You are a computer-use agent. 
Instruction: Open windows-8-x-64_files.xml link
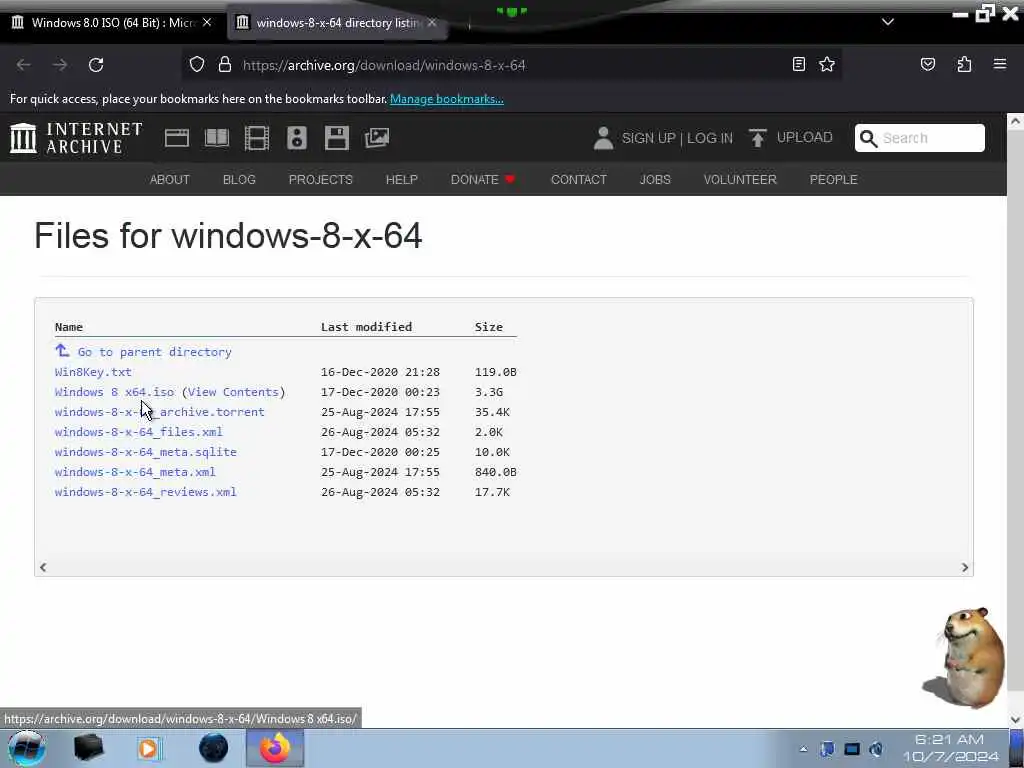(x=138, y=432)
